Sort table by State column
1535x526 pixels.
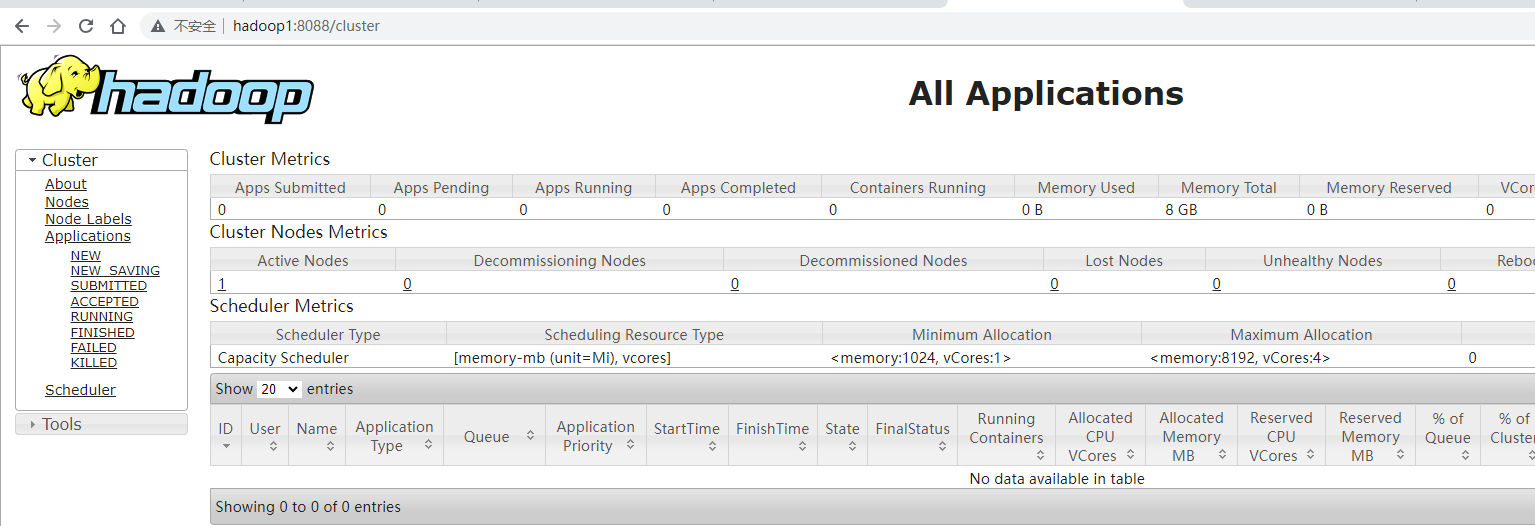[842, 436]
